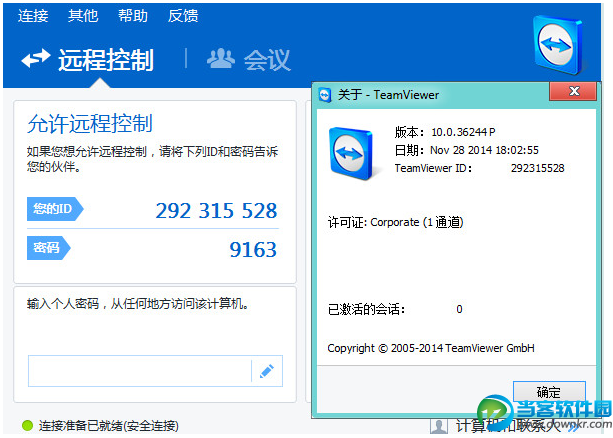Click the meeting people icon
The height and width of the screenshot is (438, 613).
tap(220, 59)
